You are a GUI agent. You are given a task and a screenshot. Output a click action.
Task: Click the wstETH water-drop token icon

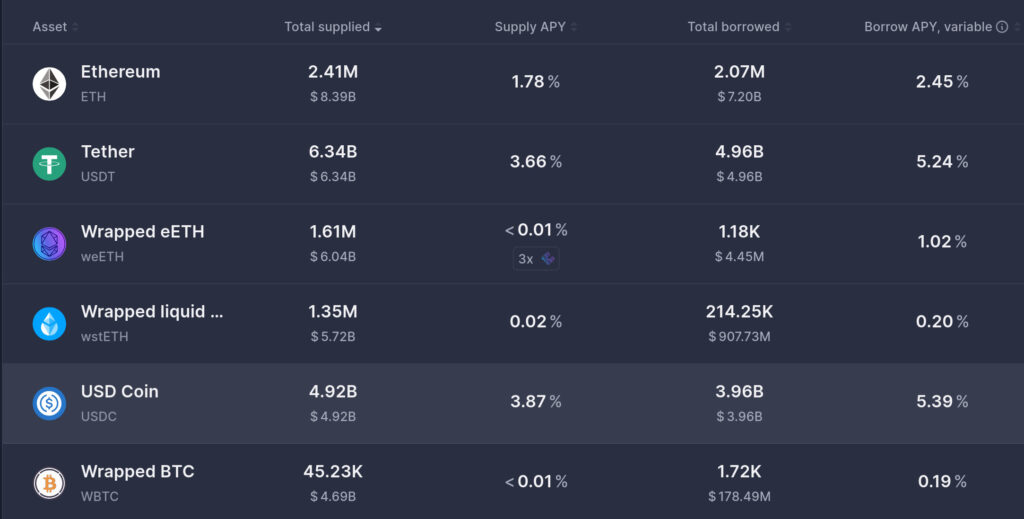pos(49,323)
